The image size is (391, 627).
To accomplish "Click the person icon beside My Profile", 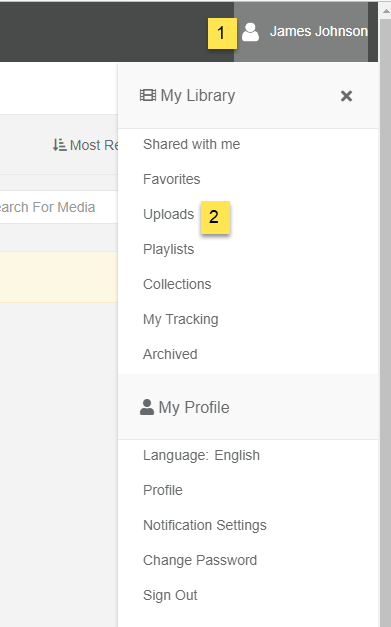I will coord(147,407).
